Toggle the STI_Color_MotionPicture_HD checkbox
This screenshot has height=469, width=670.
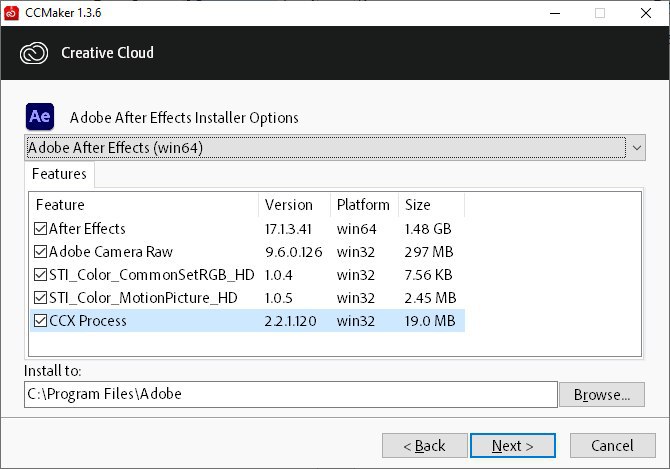(40, 298)
